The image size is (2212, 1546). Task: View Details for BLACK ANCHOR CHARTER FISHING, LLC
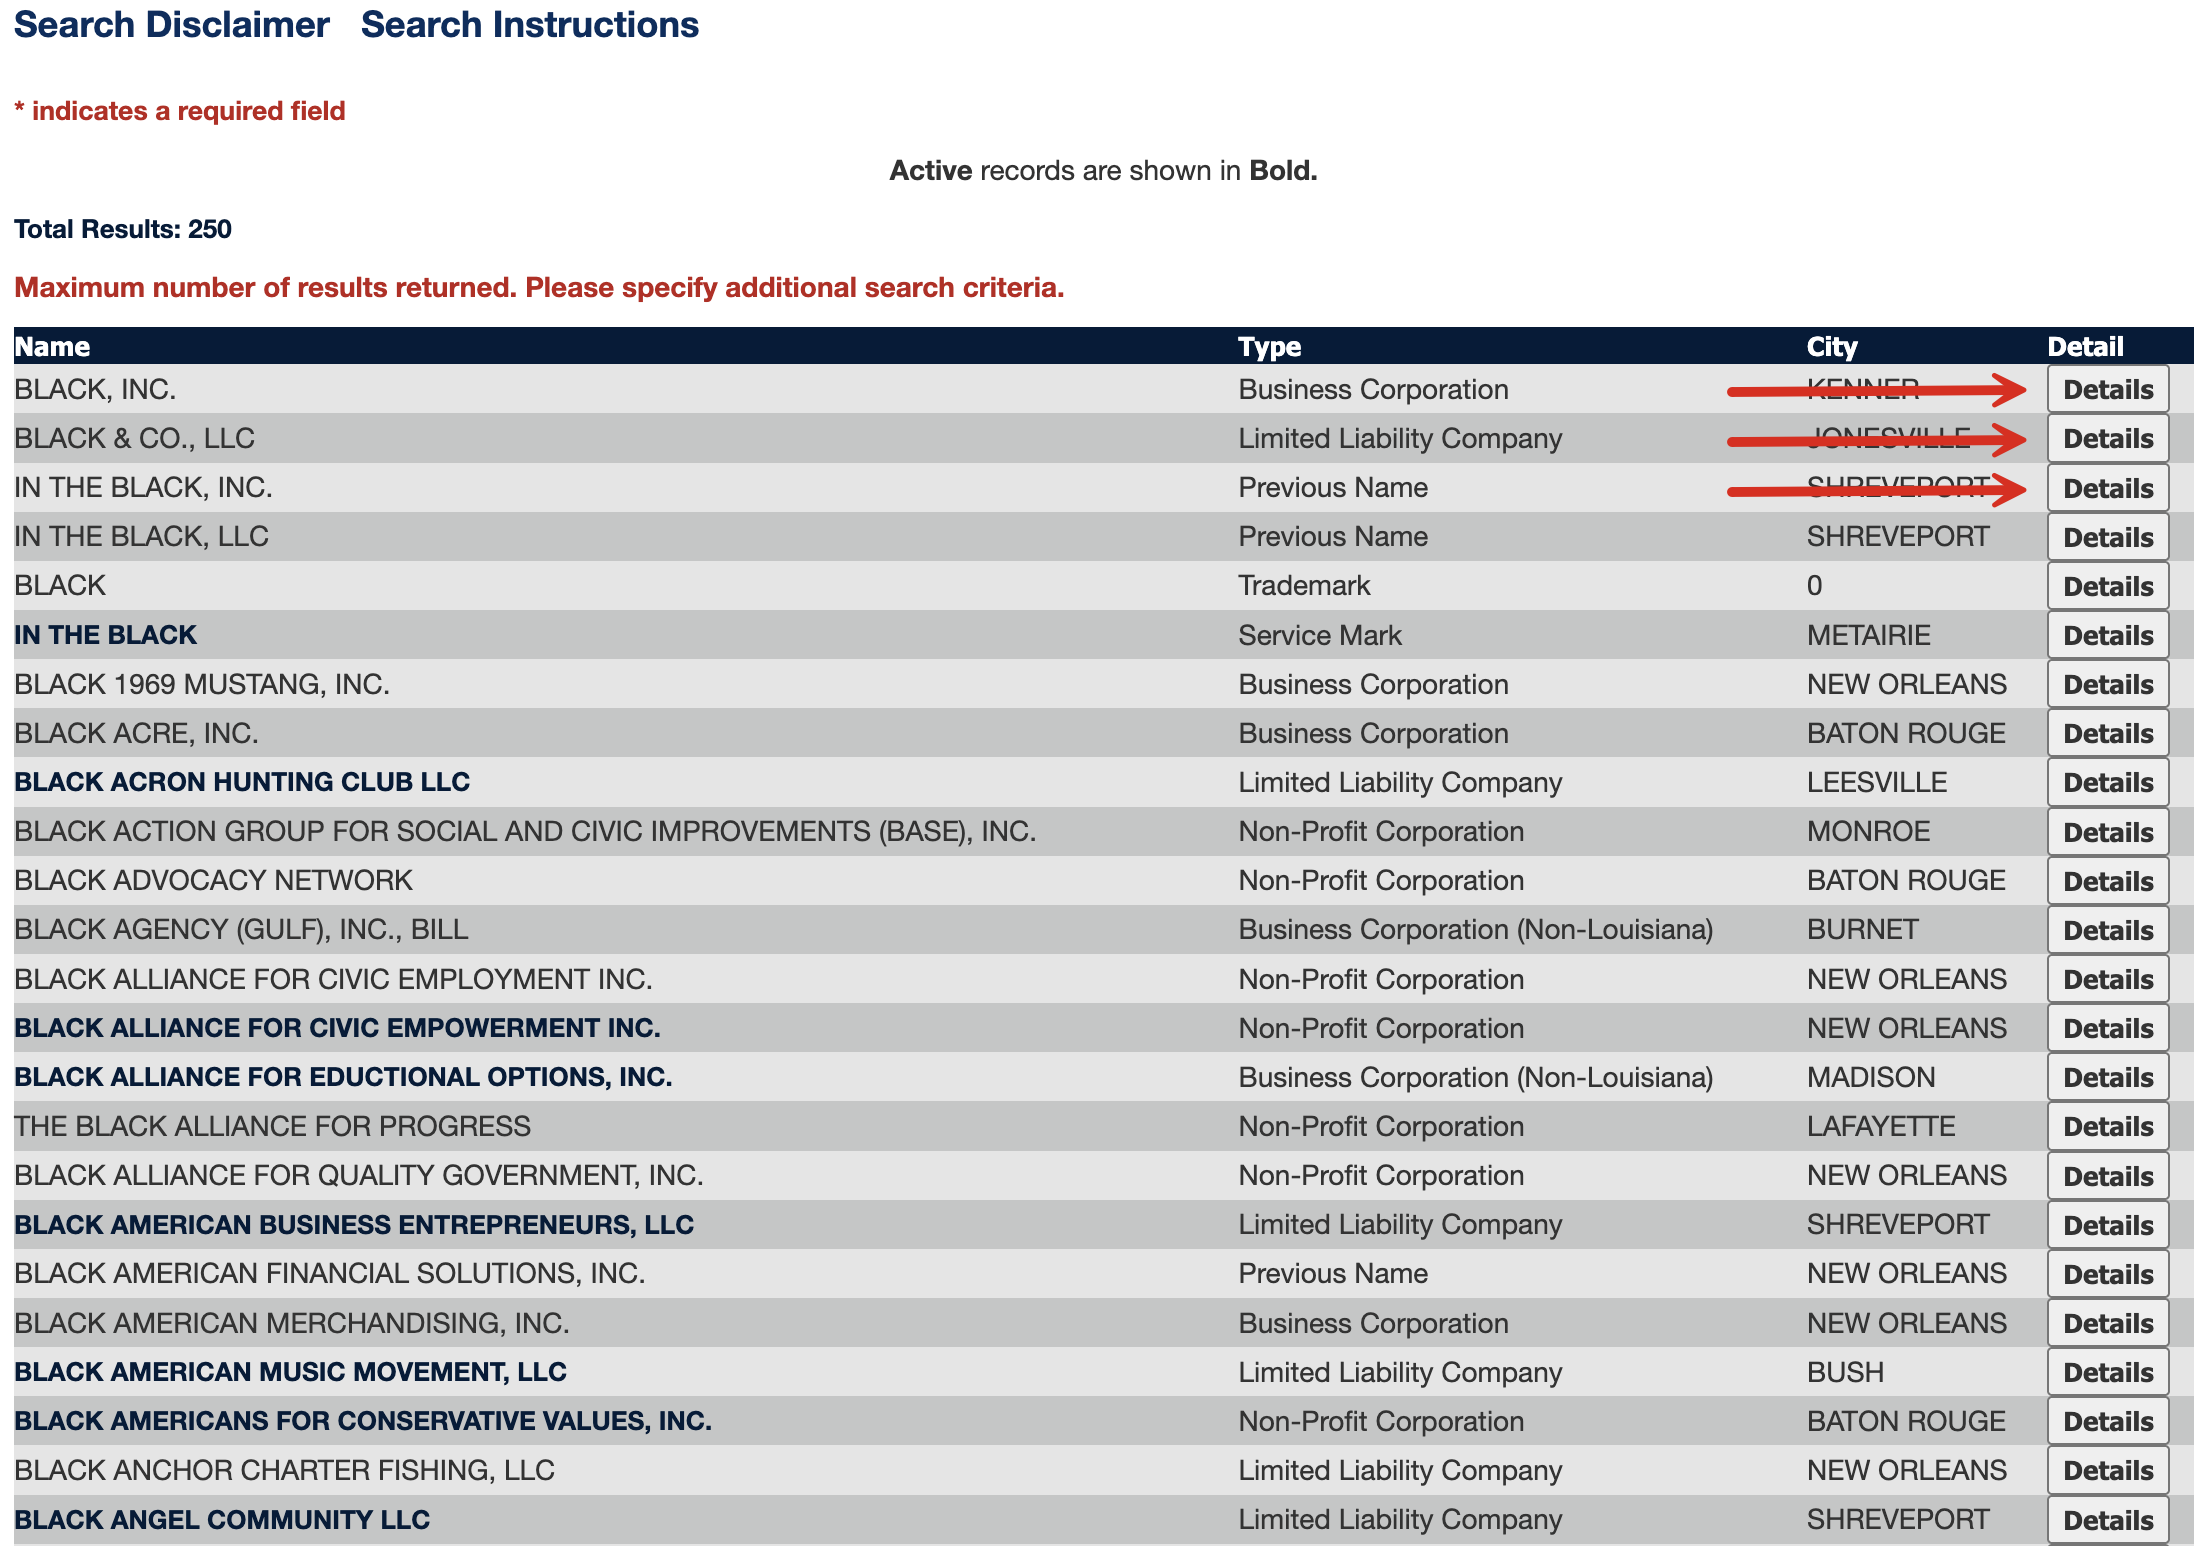(2108, 1470)
